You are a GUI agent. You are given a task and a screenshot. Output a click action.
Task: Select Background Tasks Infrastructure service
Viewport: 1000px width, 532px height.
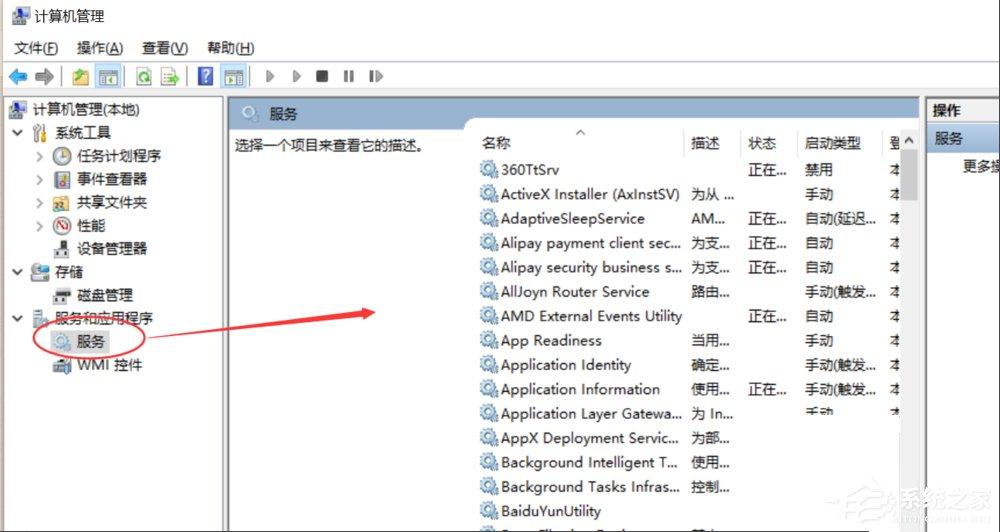click(591, 487)
